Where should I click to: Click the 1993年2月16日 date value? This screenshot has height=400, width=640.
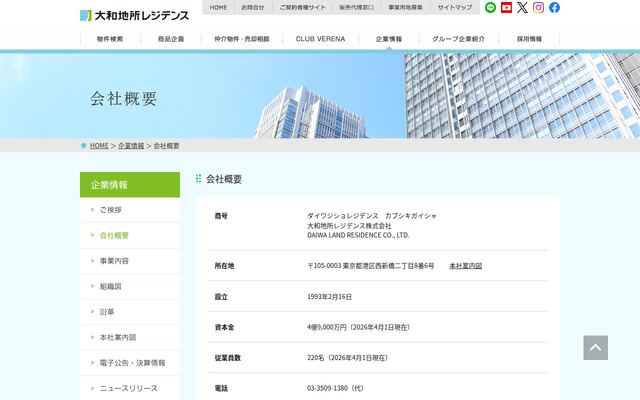coord(329,297)
